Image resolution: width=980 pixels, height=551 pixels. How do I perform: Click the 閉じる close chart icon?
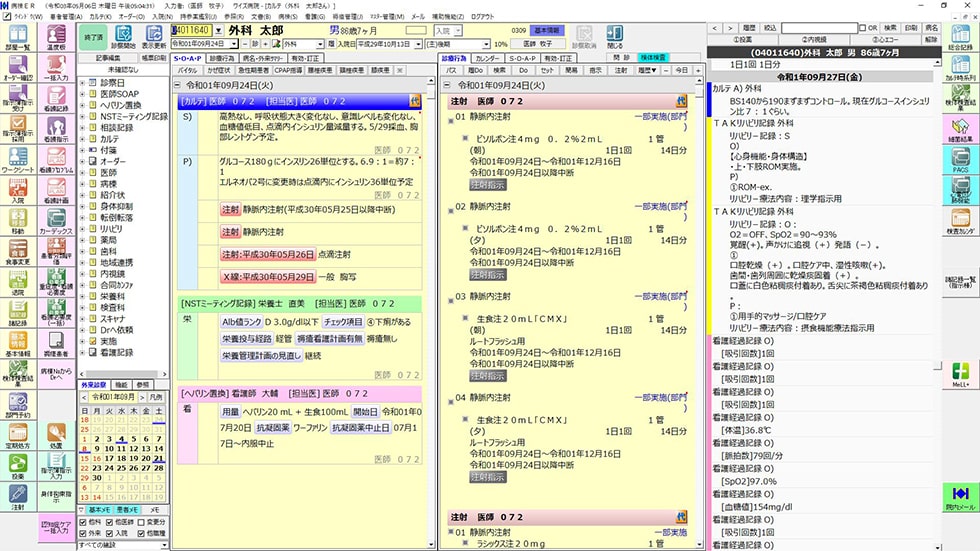[614, 37]
